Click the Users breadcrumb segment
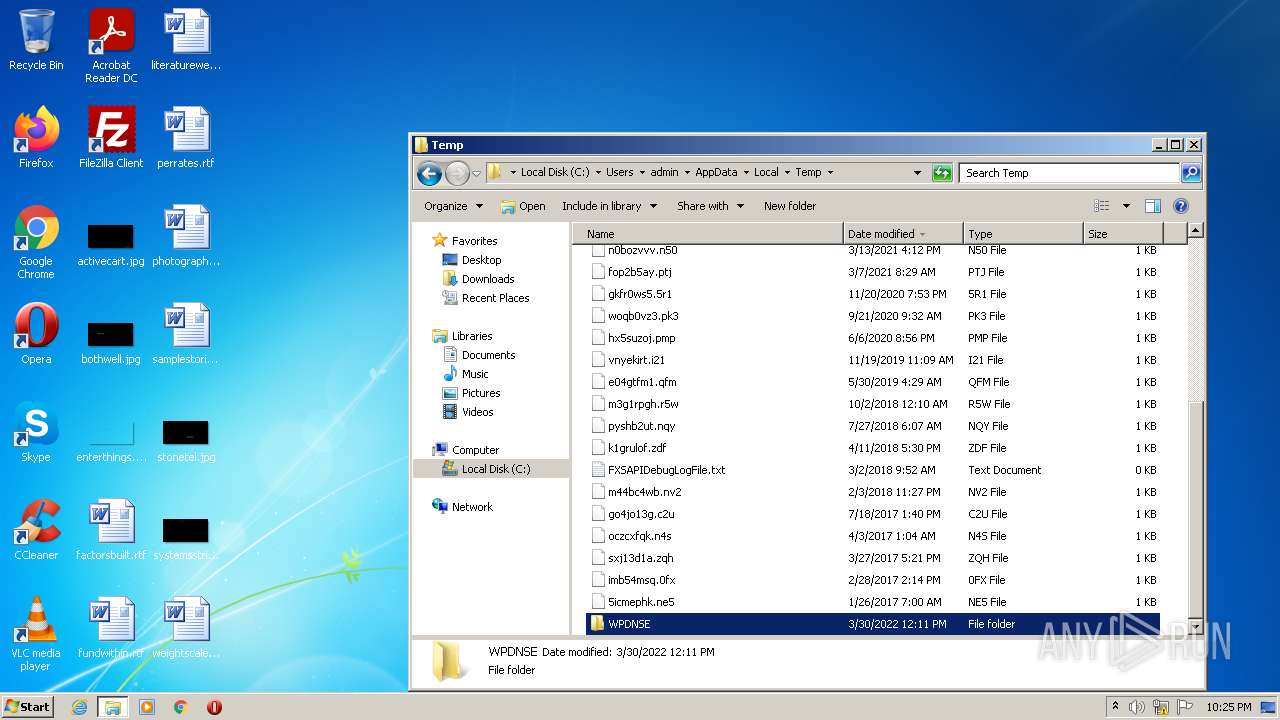The width and height of the screenshot is (1280, 720). pyautogui.click(x=620, y=172)
